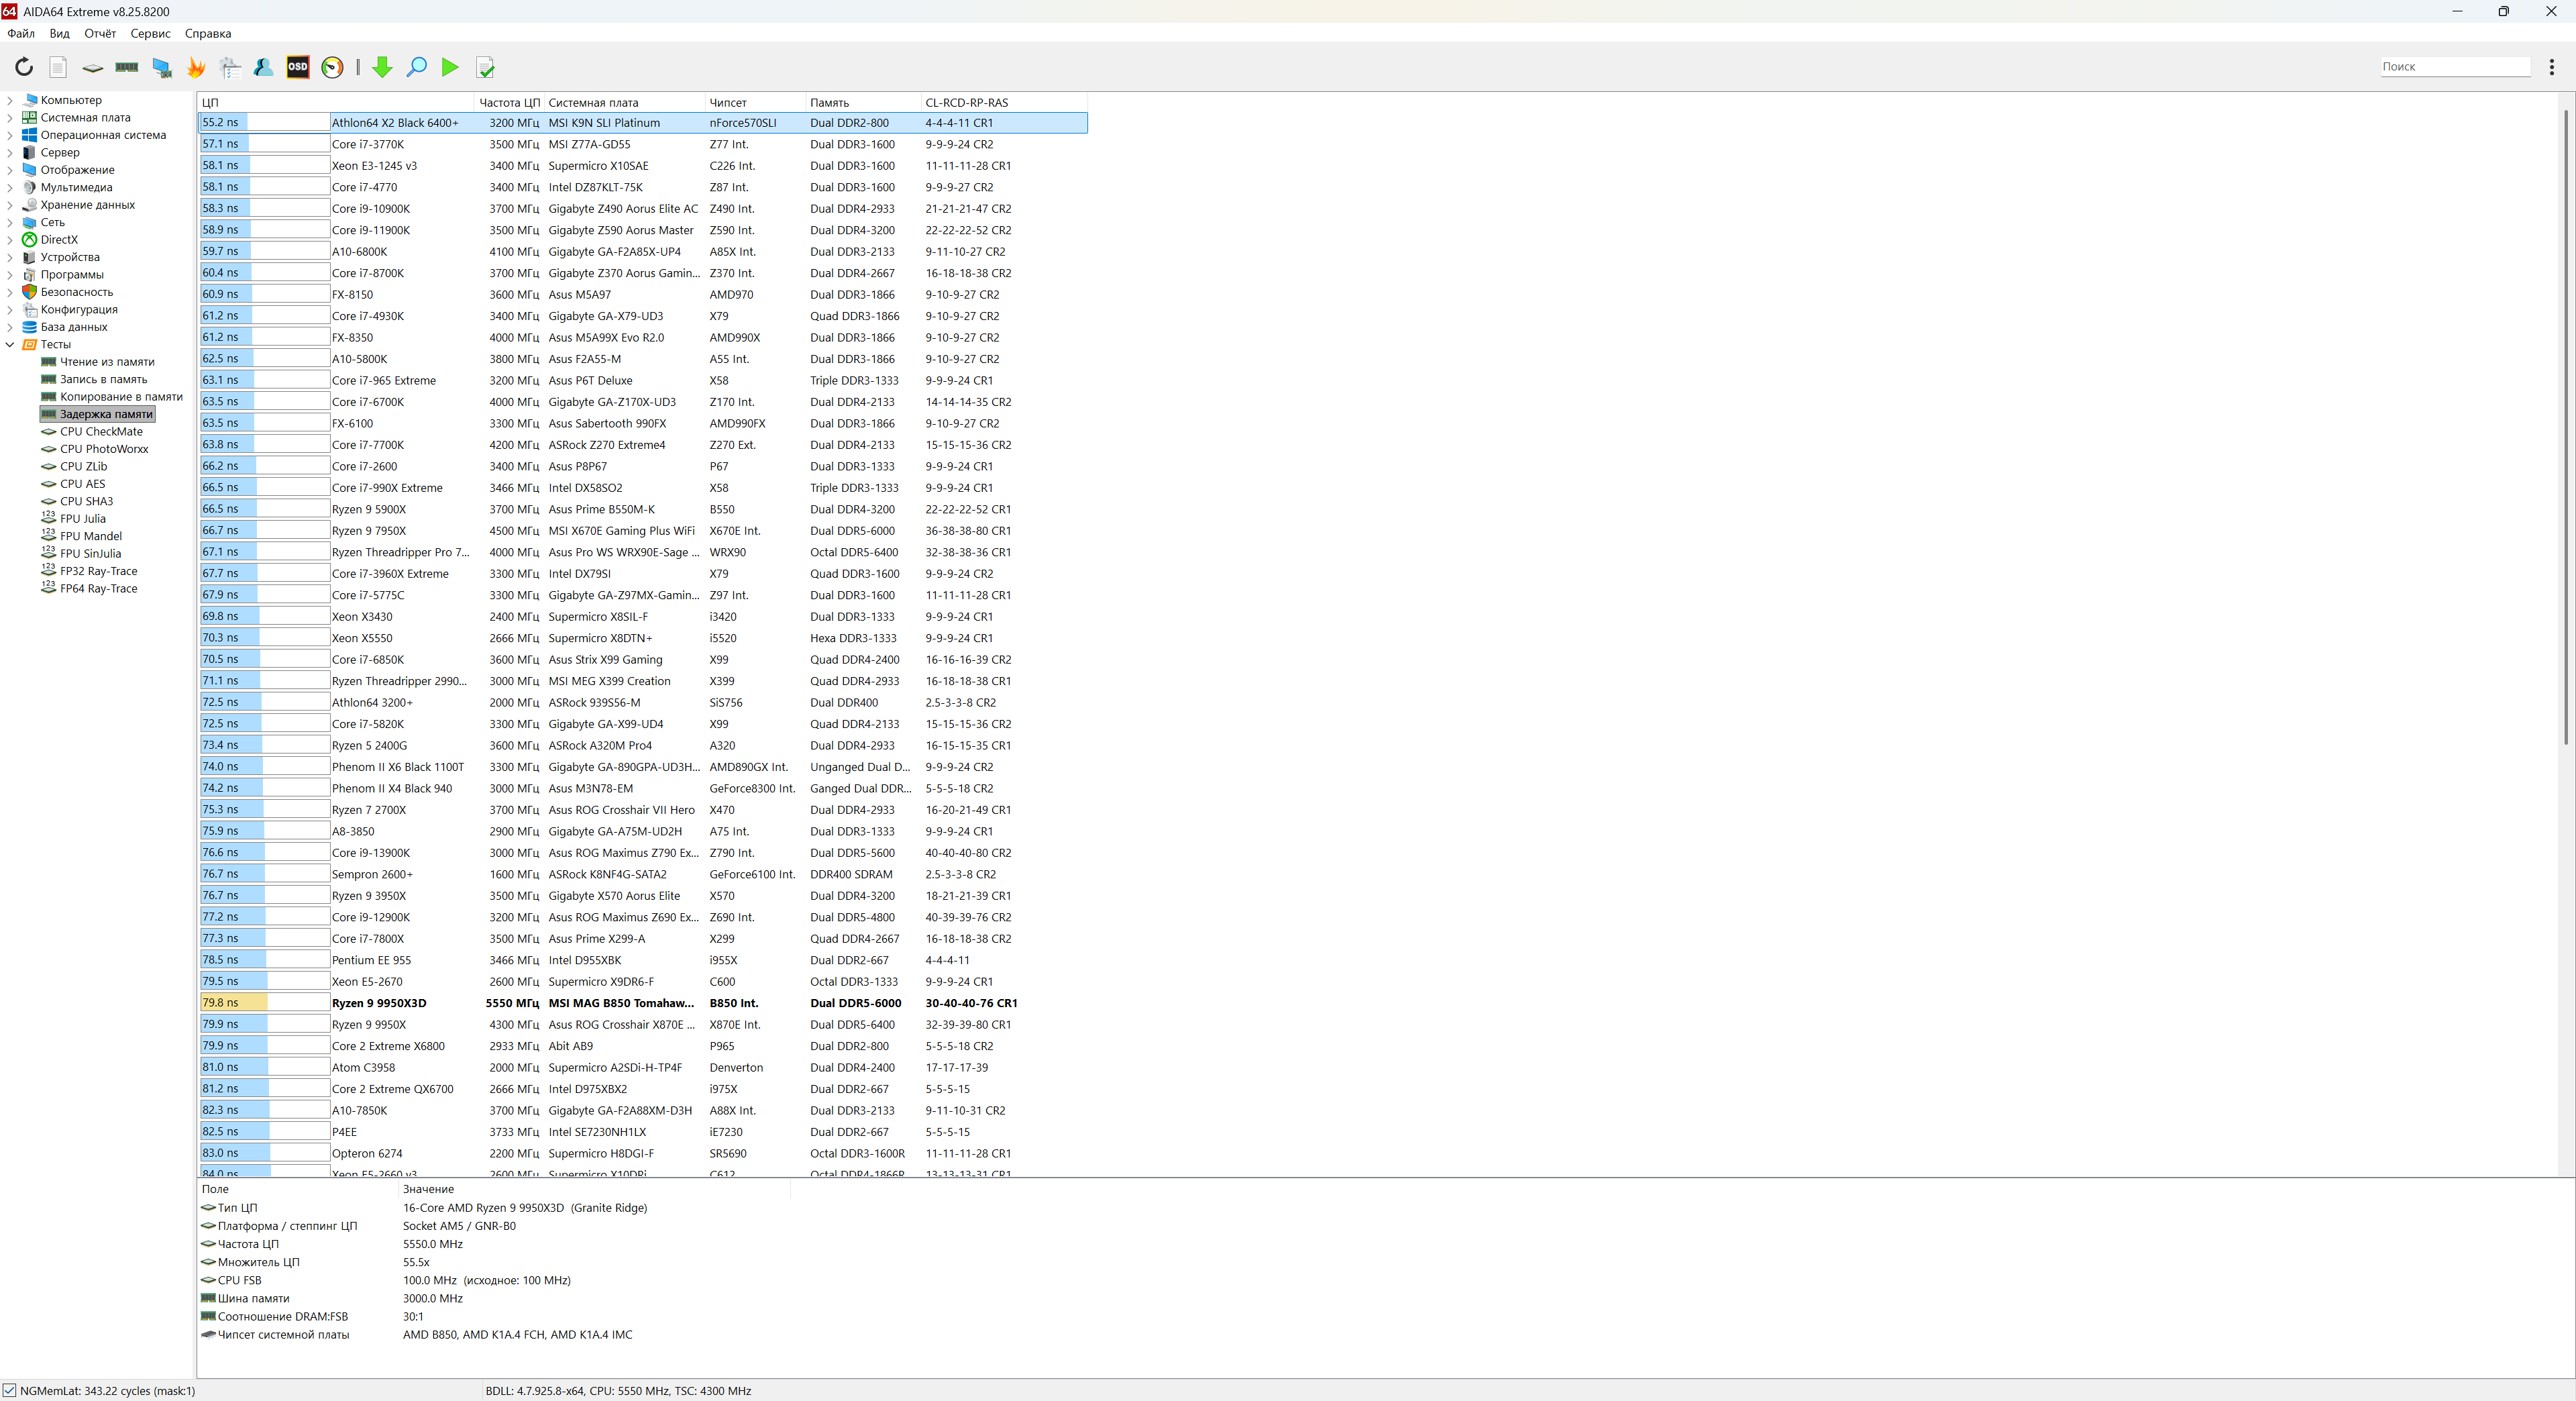Expand the Системная плата tree node

(x=10, y=118)
